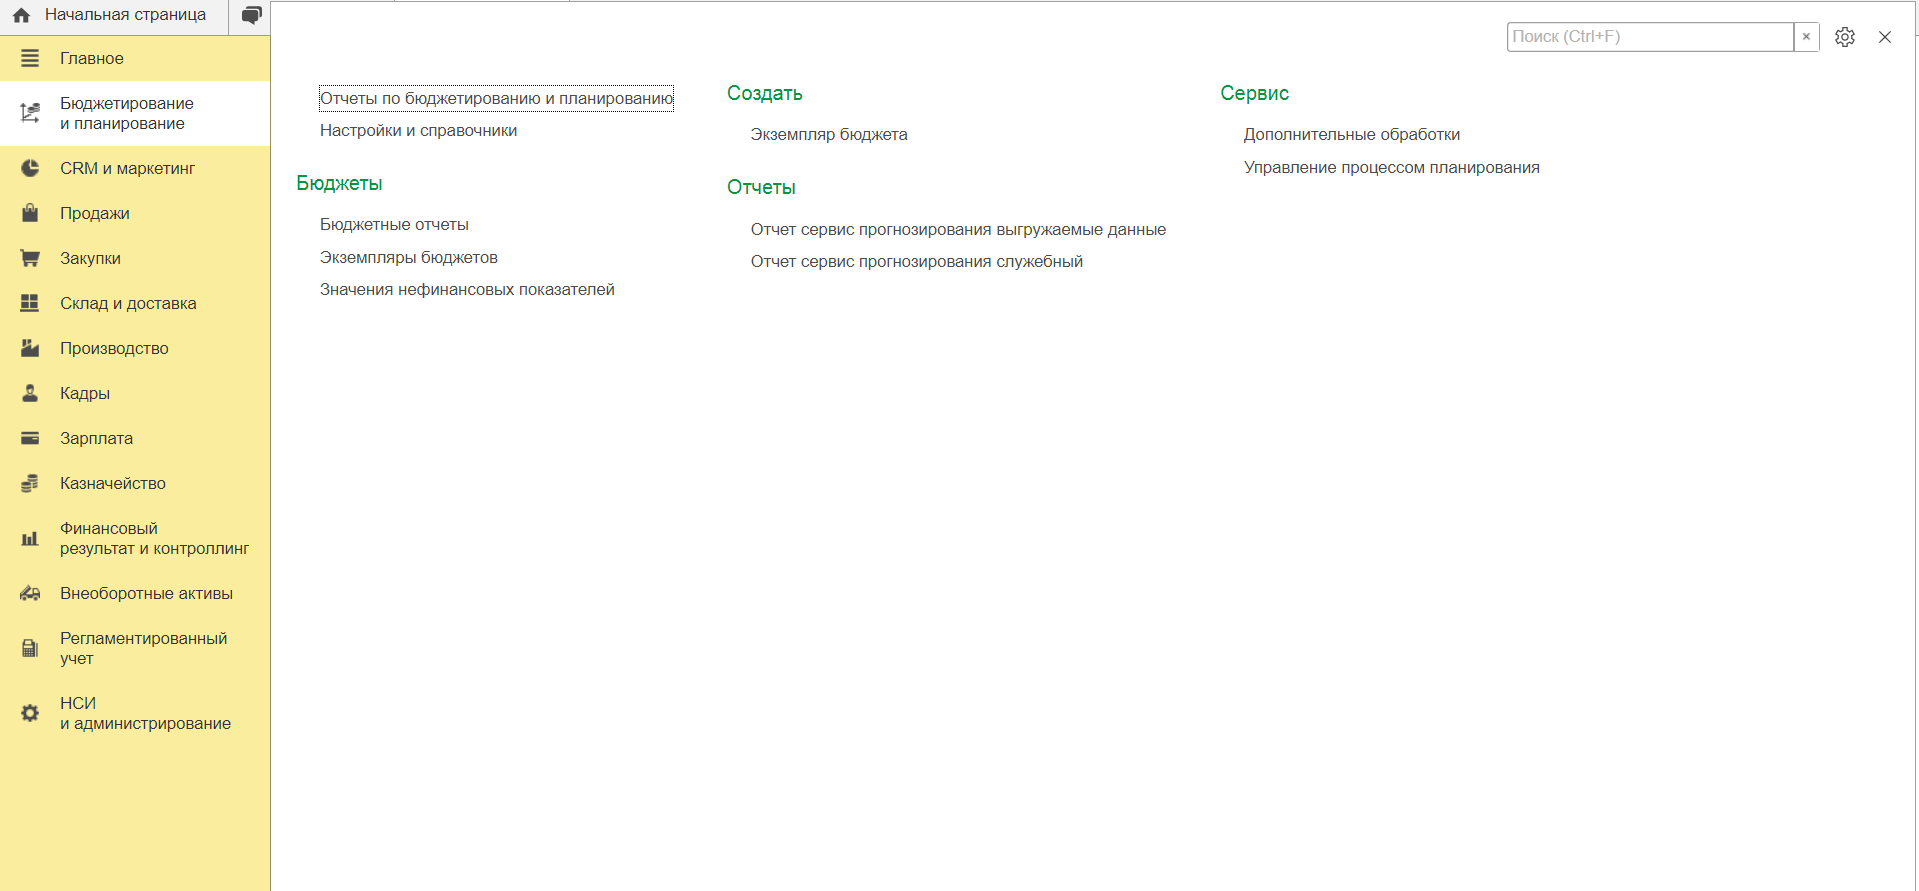Click the person icon for Кадры
The width and height of the screenshot is (1919, 891).
pos(30,393)
